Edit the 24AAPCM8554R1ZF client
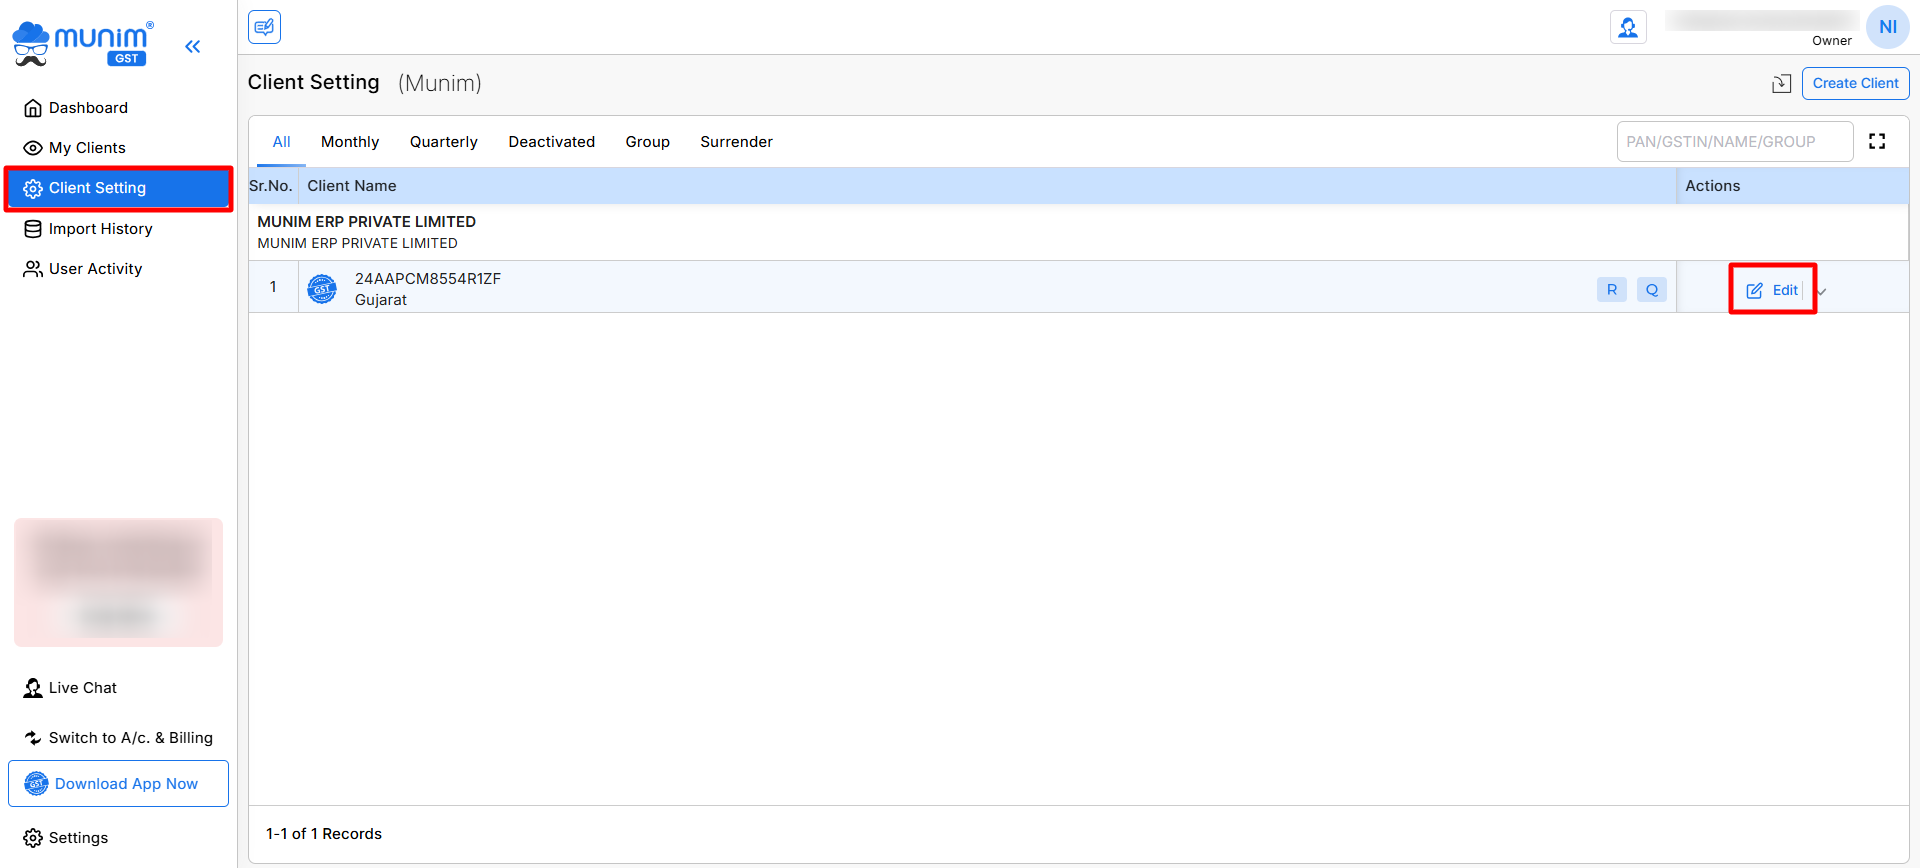 click(x=1772, y=290)
